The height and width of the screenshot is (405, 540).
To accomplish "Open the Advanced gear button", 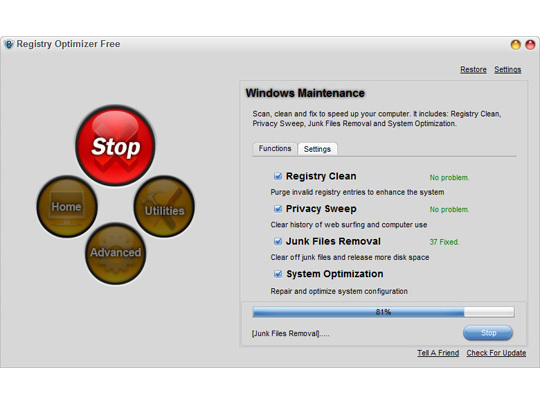I will [115, 254].
